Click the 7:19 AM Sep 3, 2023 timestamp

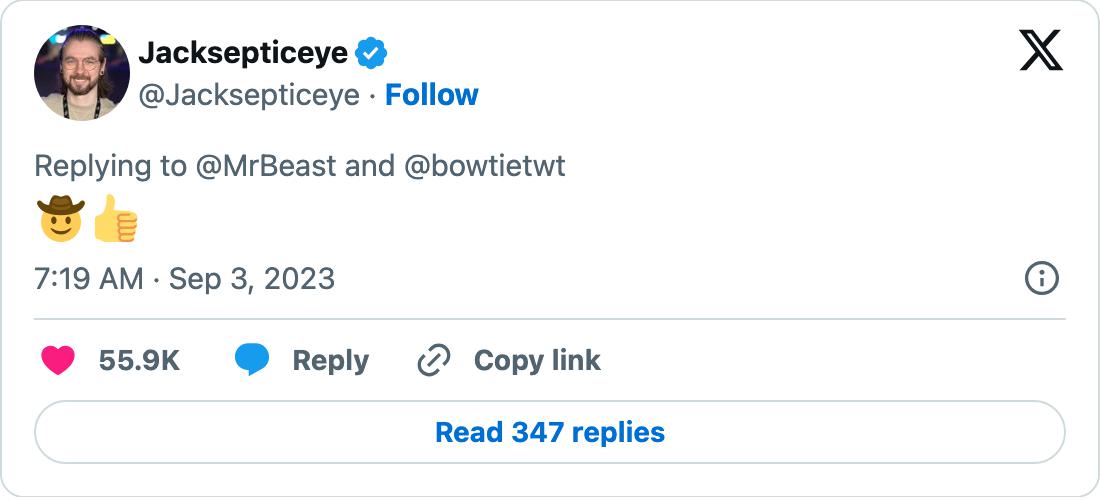185,278
